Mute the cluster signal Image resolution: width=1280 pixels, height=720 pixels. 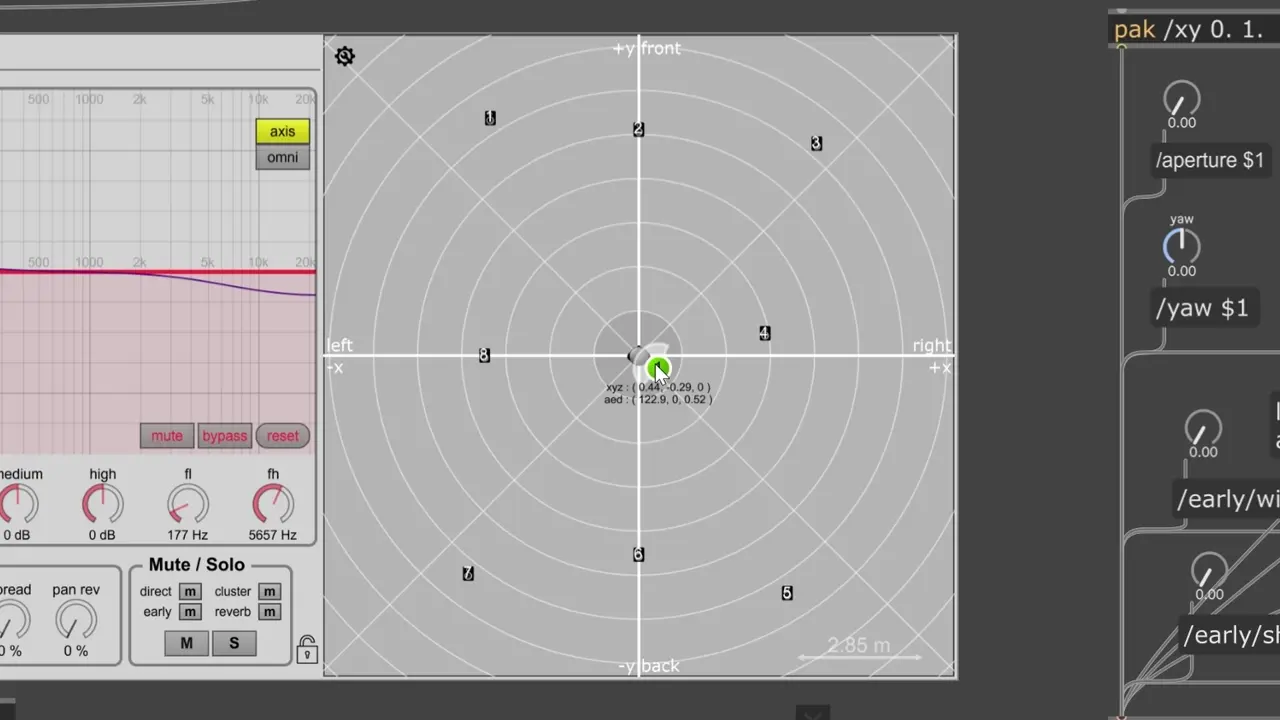pyautogui.click(x=269, y=592)
